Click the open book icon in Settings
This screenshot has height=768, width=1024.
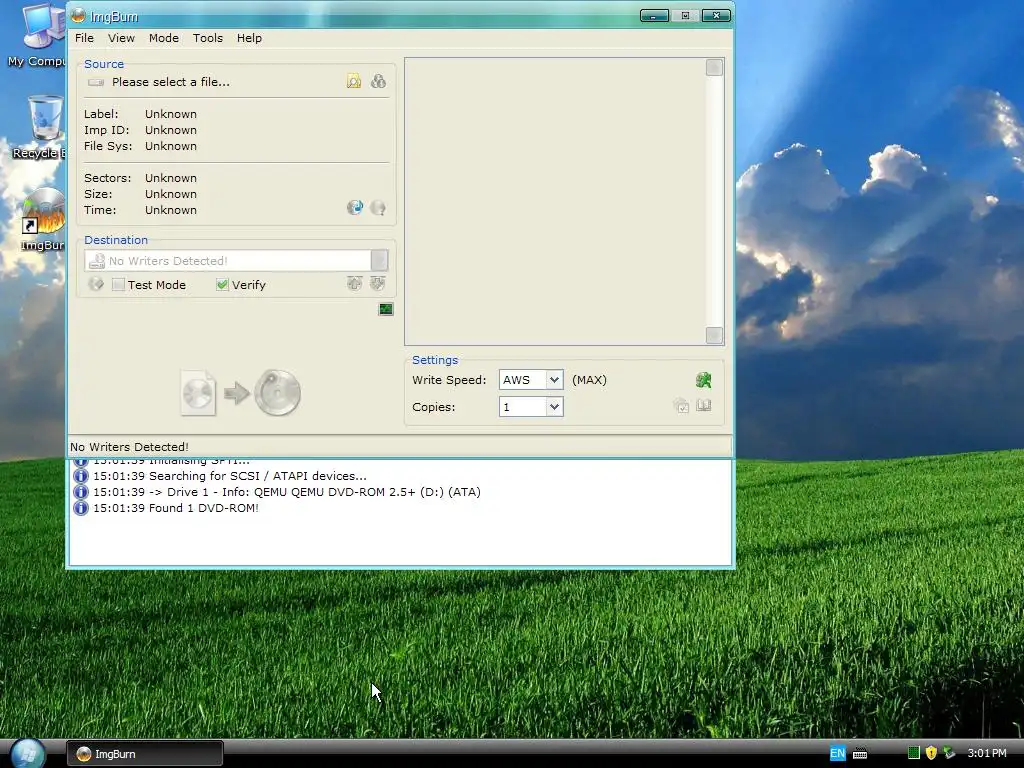tap(704, 406)
